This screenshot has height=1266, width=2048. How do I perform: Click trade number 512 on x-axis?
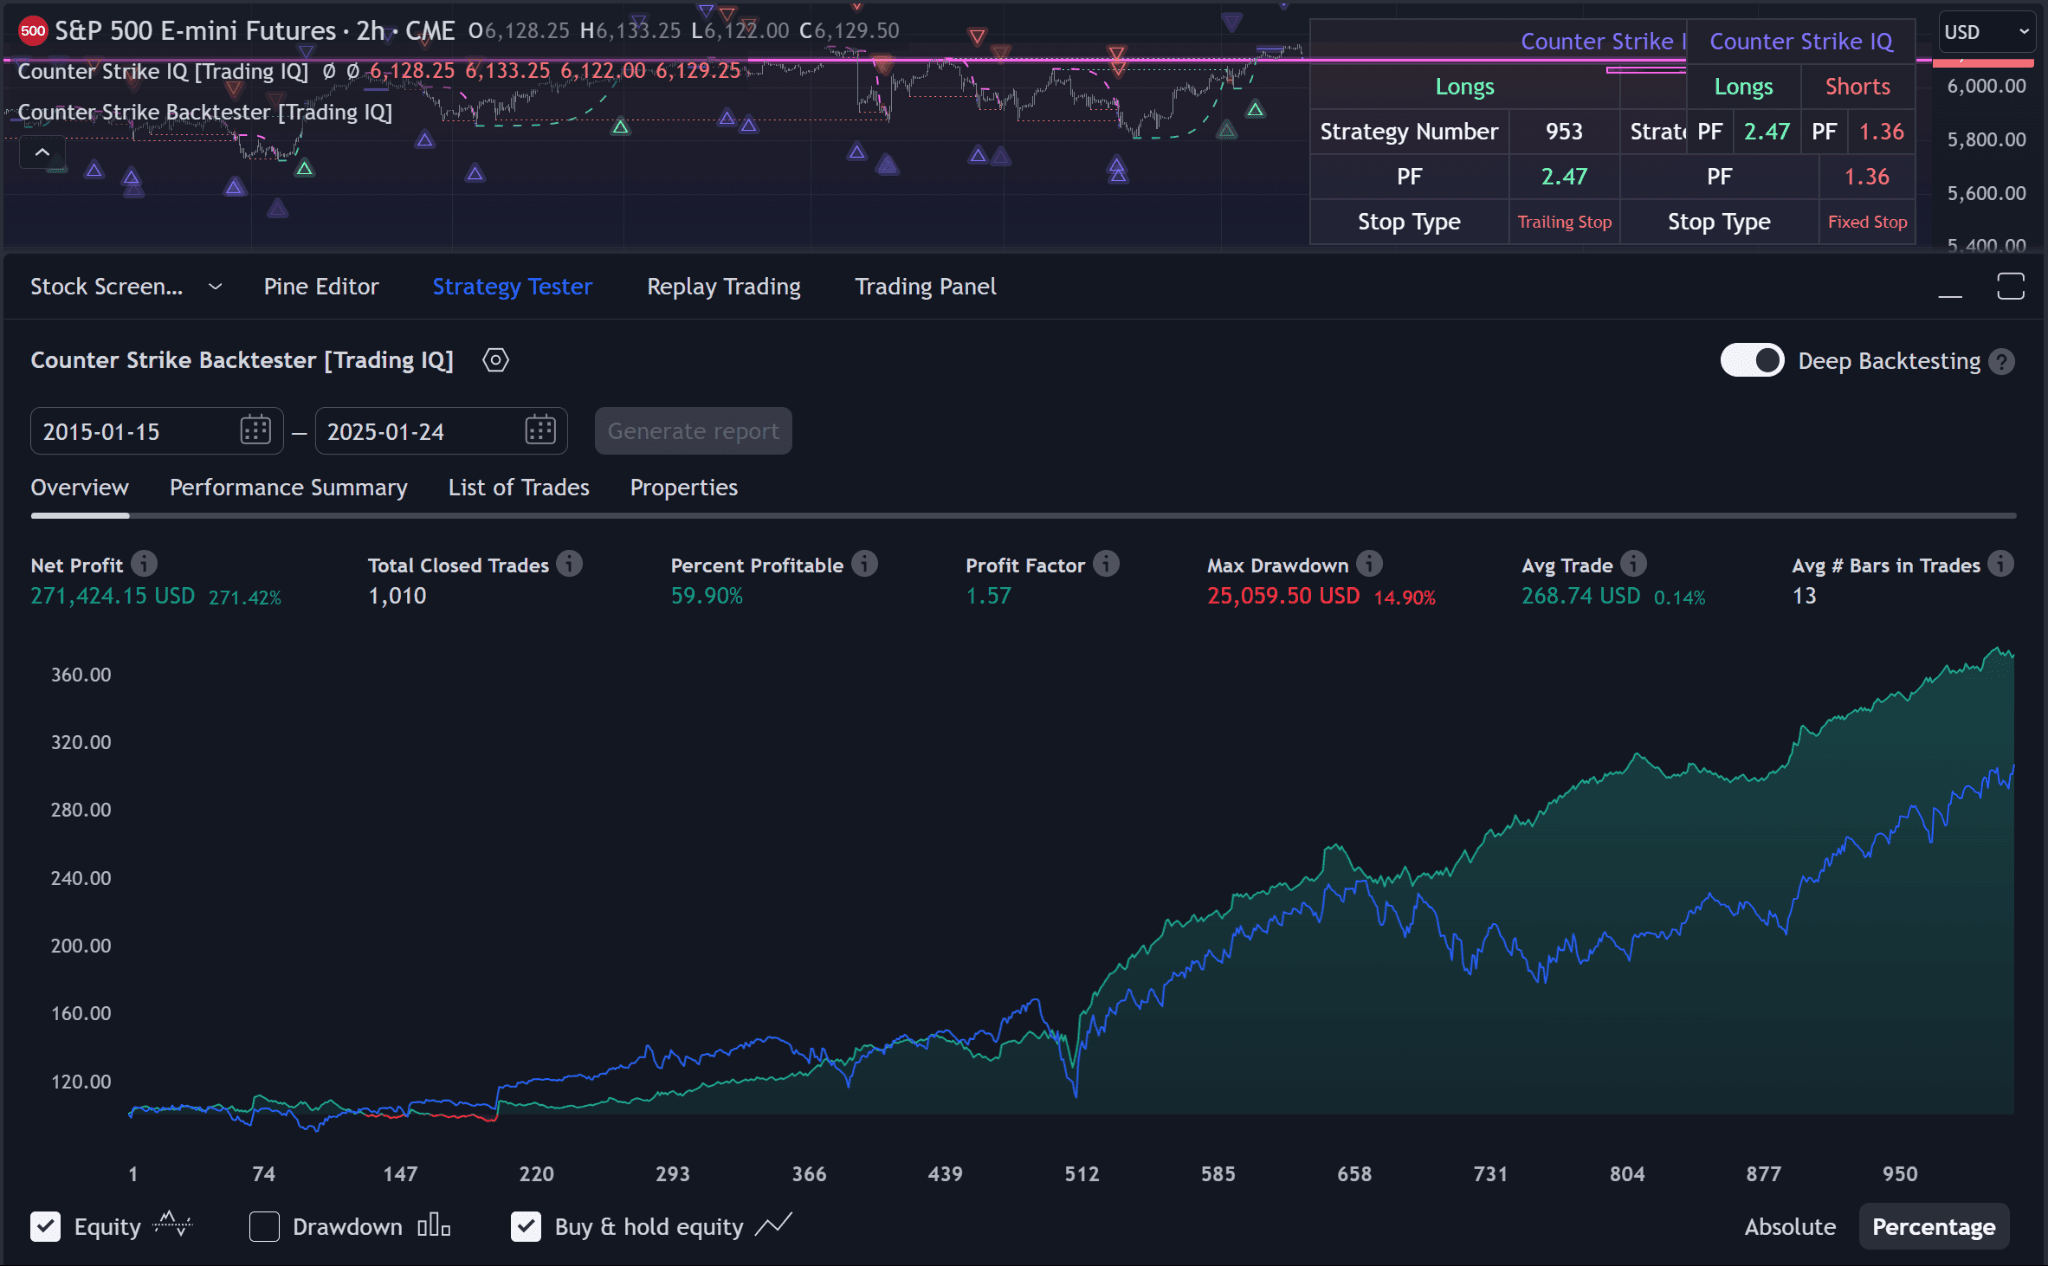coord(1081,1174)
